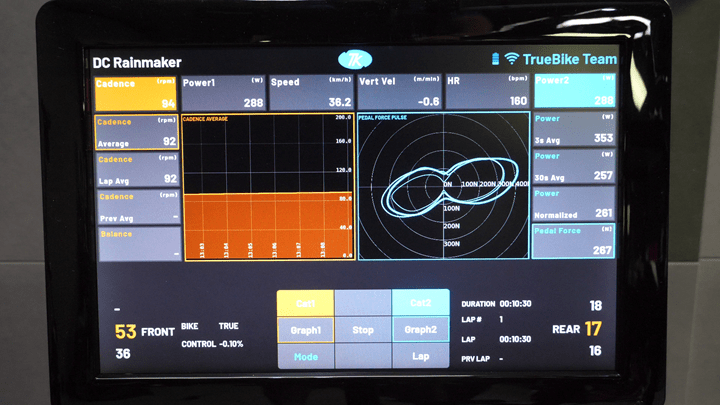Tap the Wi-Fi signal icon
720x405 pixels.
click(511, 58)
